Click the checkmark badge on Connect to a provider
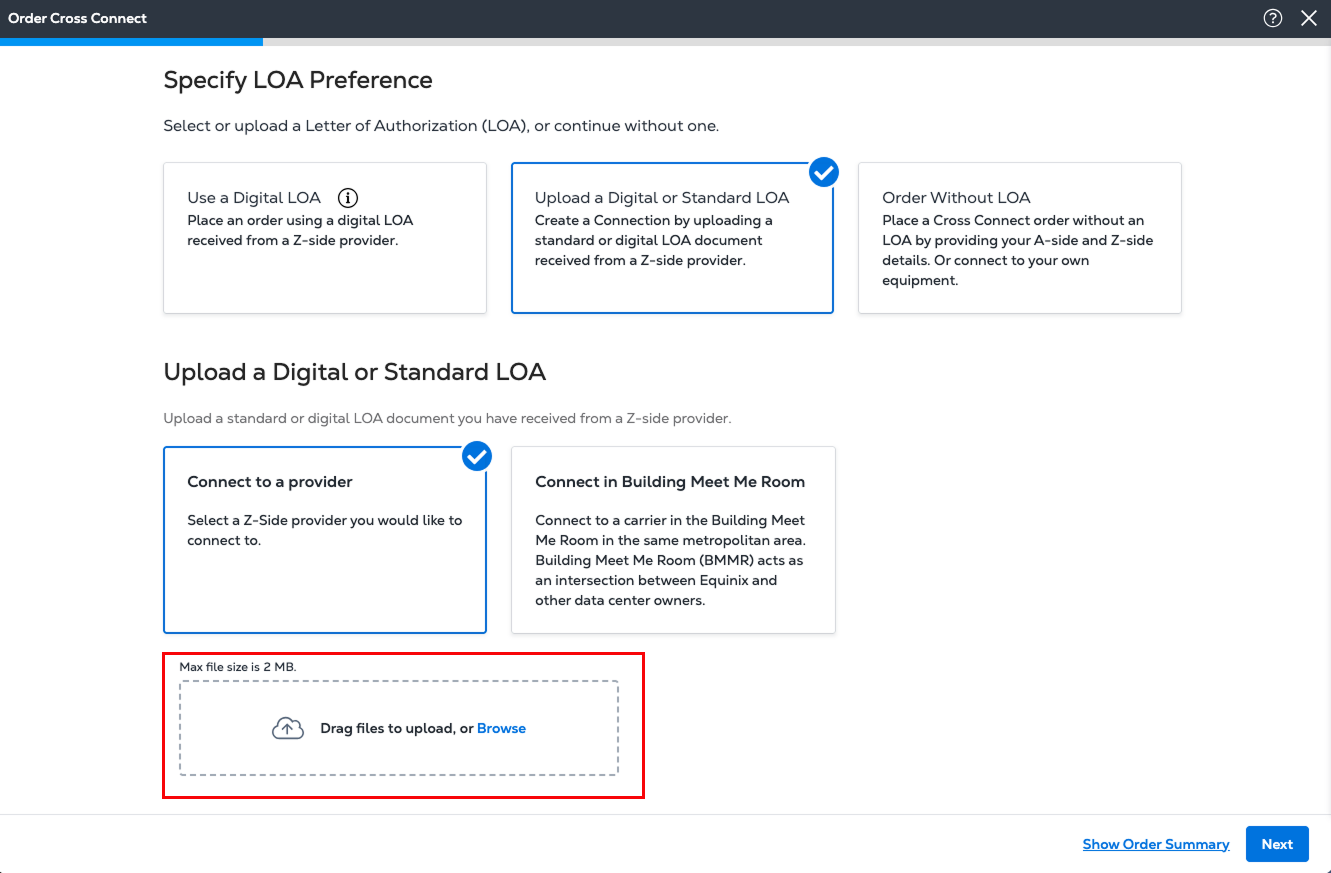 (477, 456)
